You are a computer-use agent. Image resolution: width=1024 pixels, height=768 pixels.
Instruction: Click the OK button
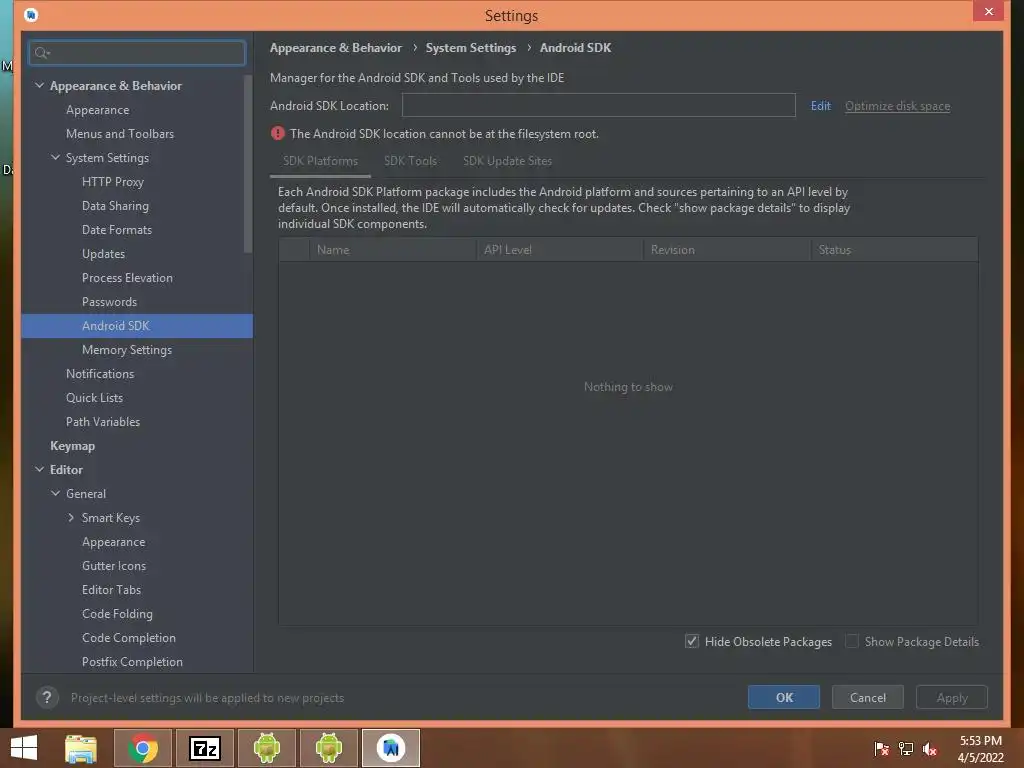tap(784, 697)
